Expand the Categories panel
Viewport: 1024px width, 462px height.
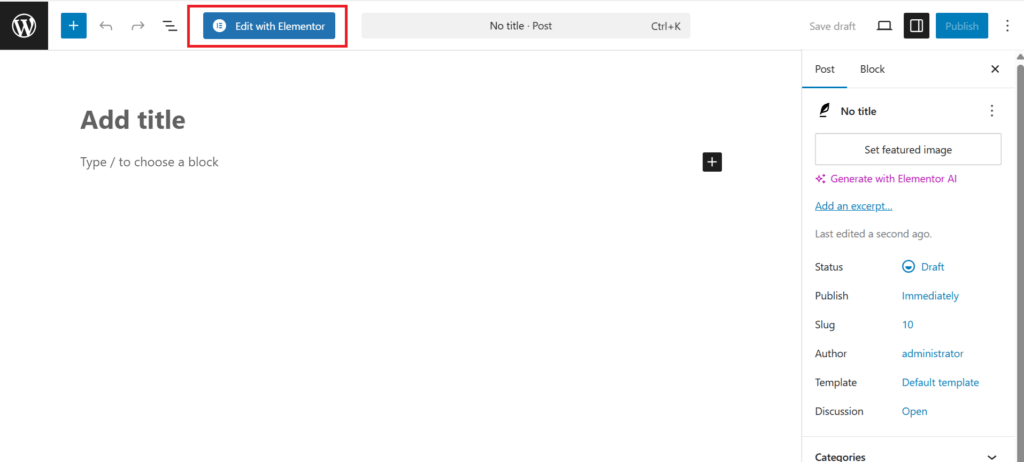992,456
